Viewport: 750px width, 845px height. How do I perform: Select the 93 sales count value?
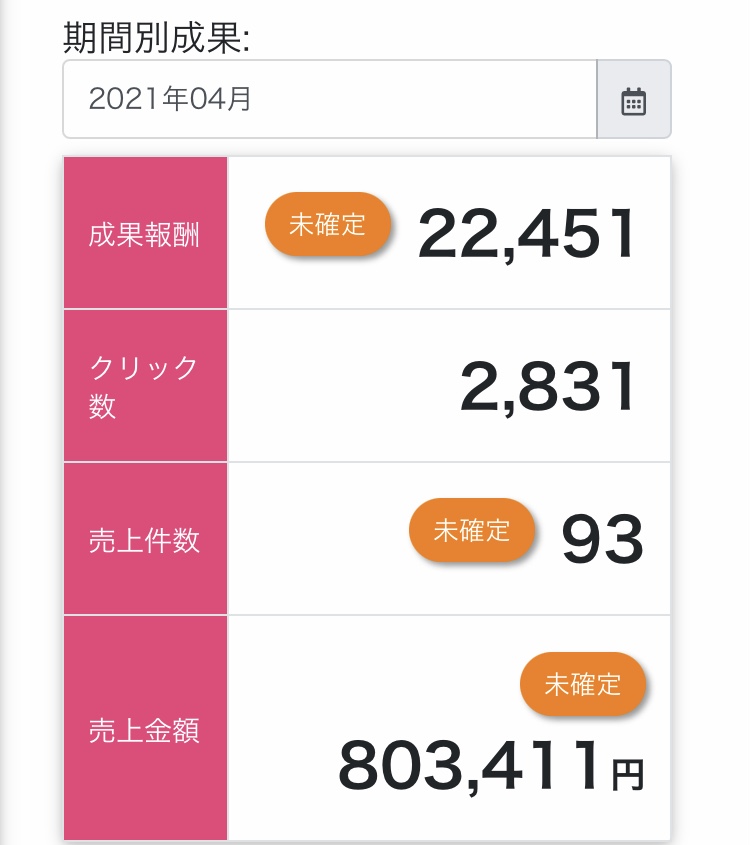click(602, 539)
